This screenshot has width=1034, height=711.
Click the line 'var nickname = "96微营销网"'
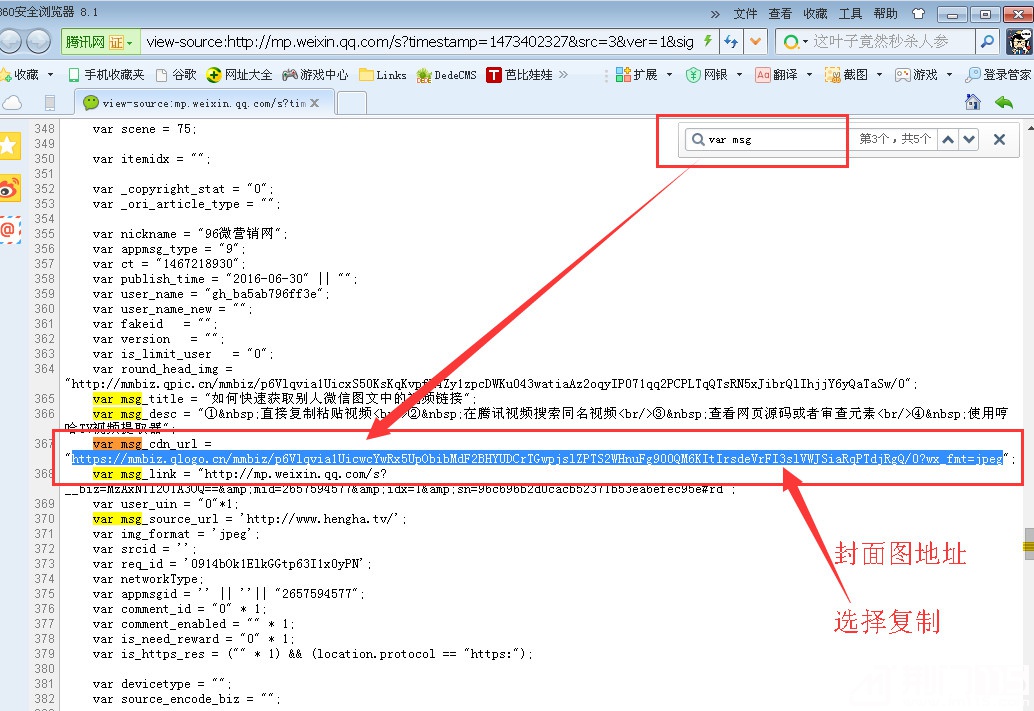click(190, 234)
